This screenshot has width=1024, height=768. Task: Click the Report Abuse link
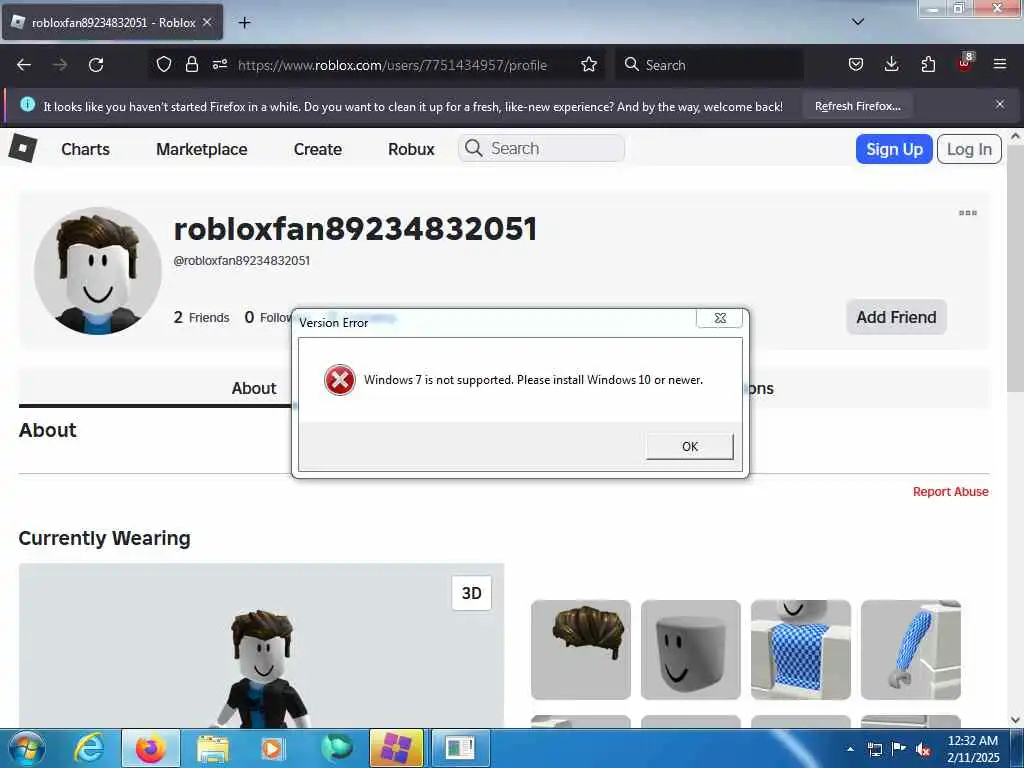[x=950, y=492]
